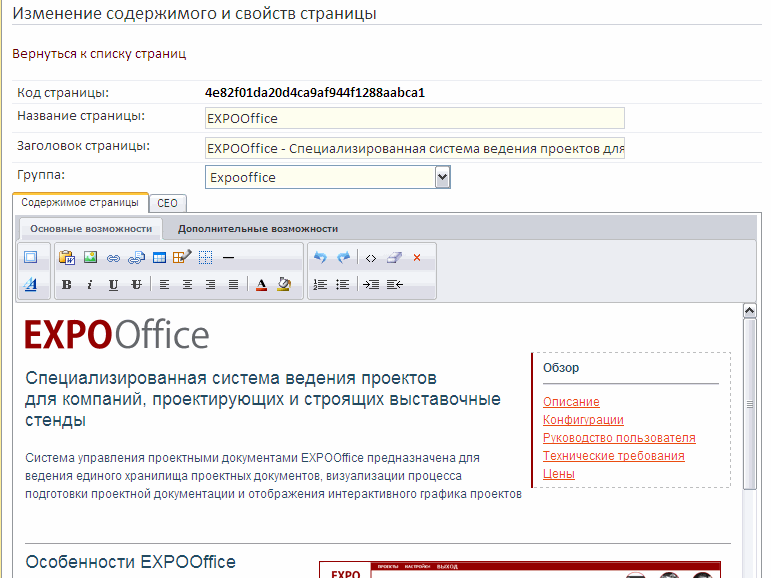The image size is (771, 578).
Task: Open the font color picker
Action: click(x=261, y=284)
